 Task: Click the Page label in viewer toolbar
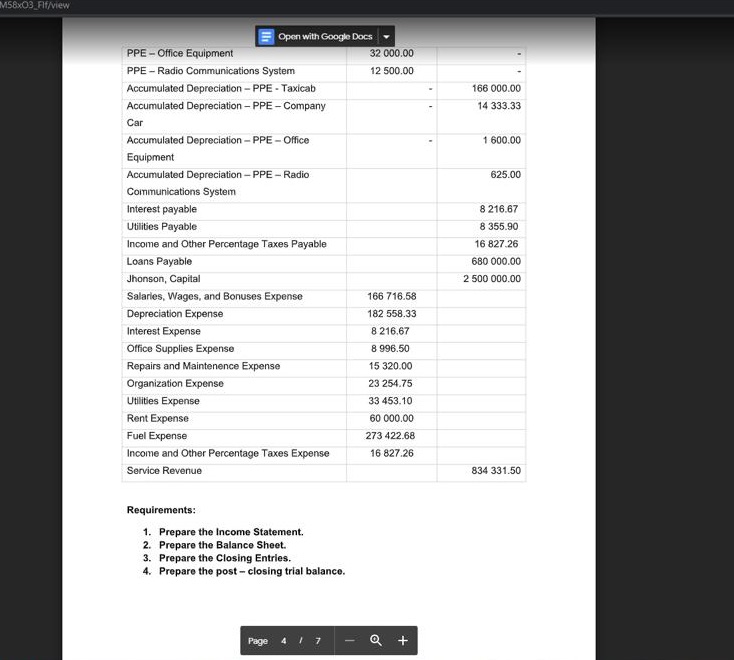[x=258, y=641]
